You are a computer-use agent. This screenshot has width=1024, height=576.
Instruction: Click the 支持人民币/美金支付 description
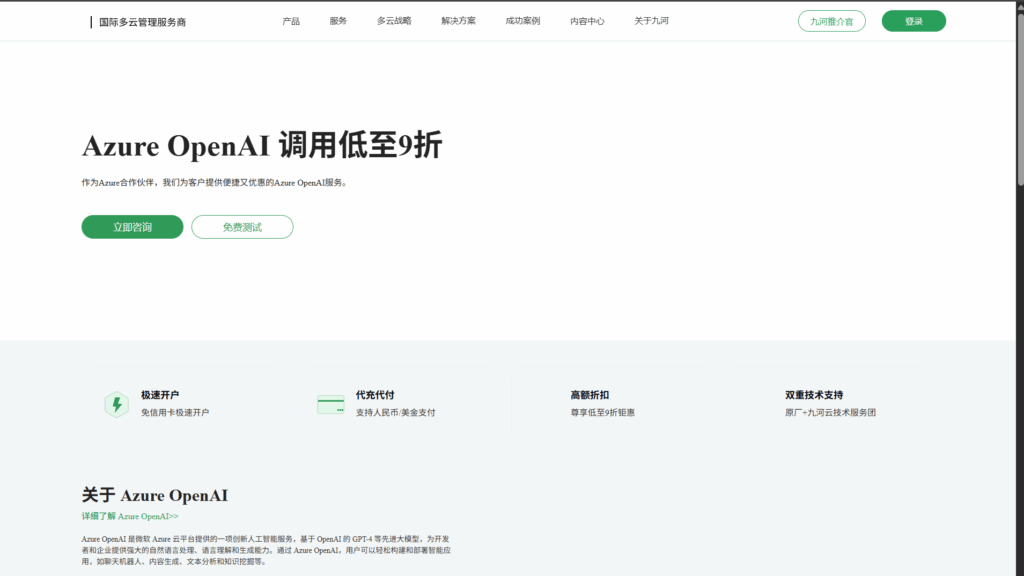(396, 413)
